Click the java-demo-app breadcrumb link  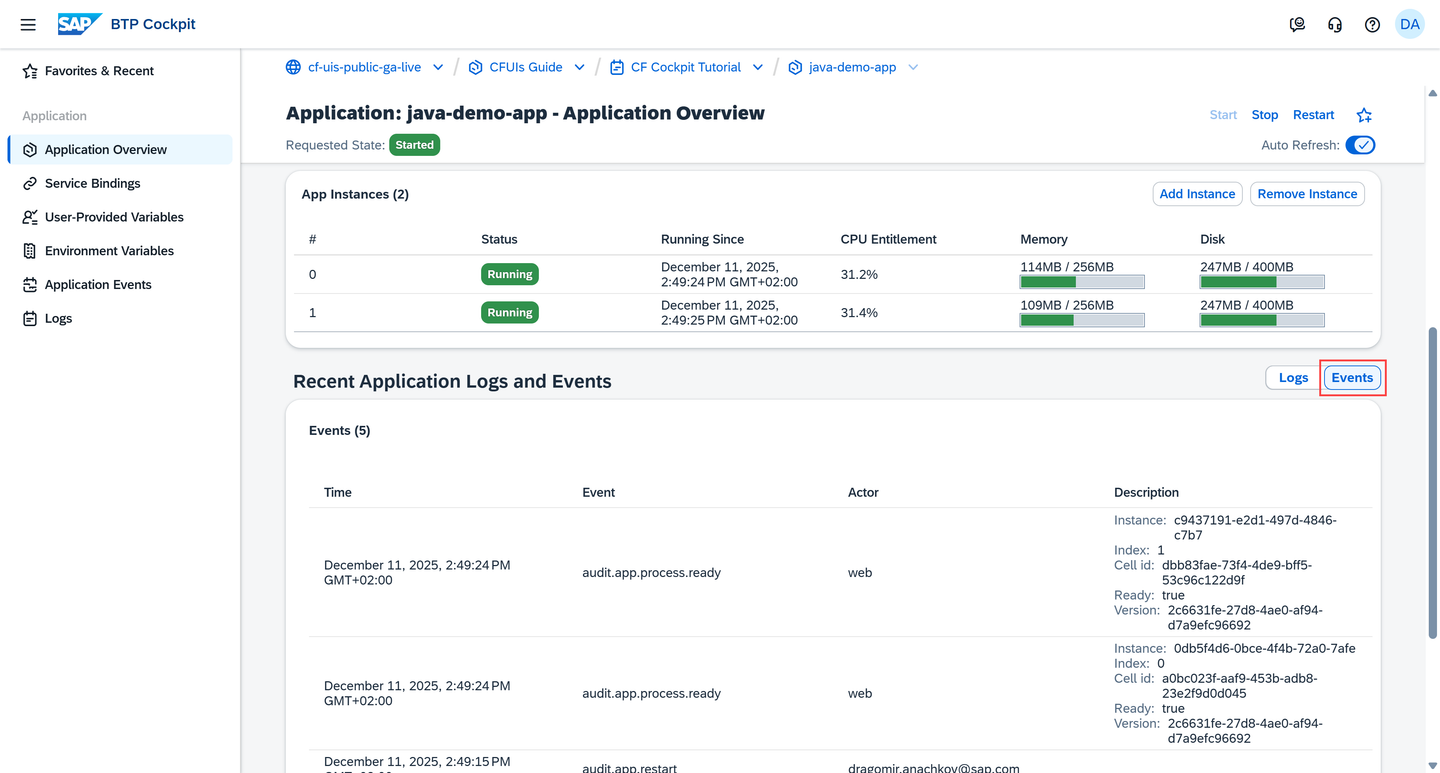click(x=853, y=67)
